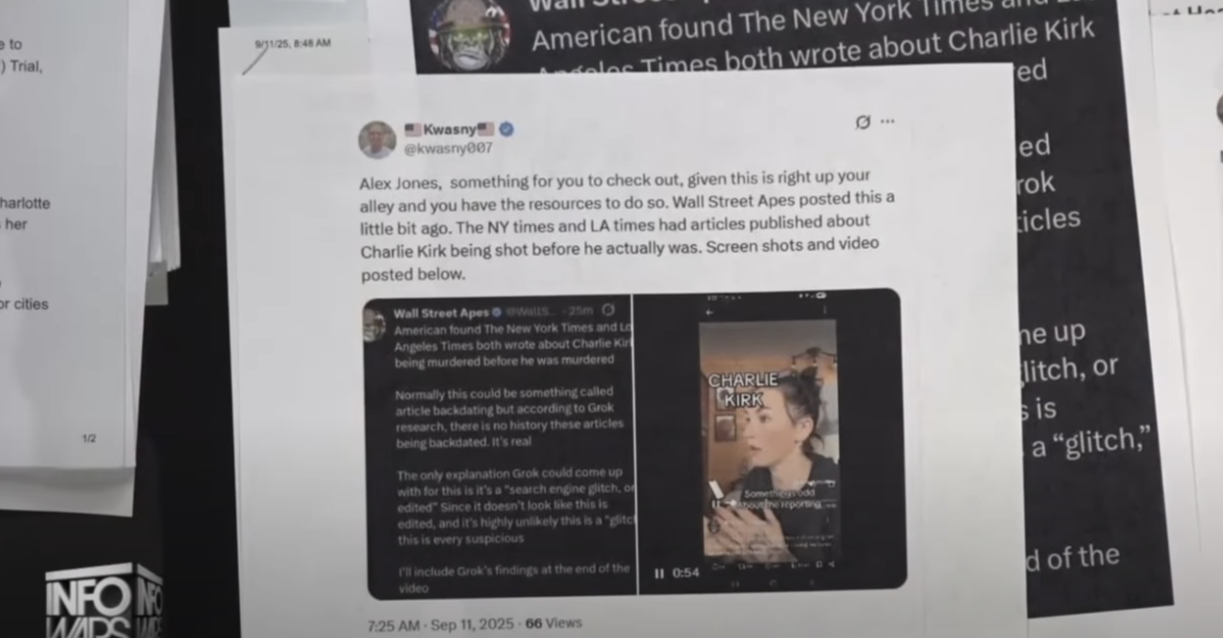Click the Grok icon in the quoted tweet header
The height and width of the screenshot is (638, 1223).
[x=608, y=311]
